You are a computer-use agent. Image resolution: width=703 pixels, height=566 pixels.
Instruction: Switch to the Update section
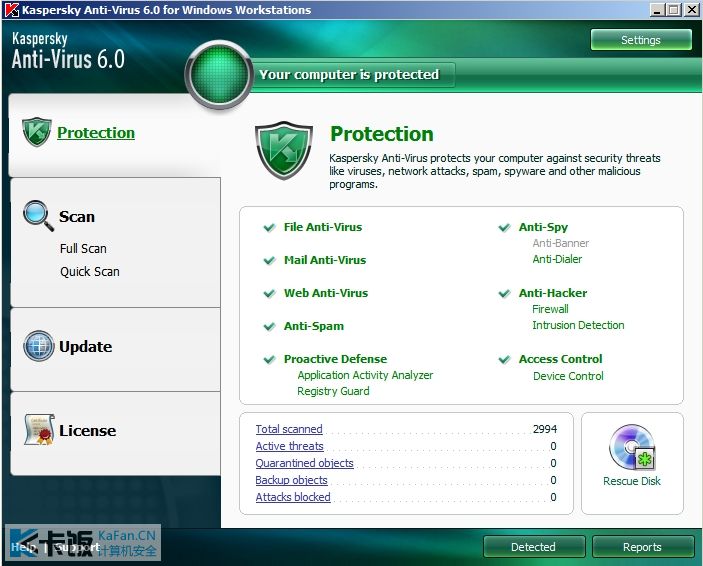[x=116, y=349]
